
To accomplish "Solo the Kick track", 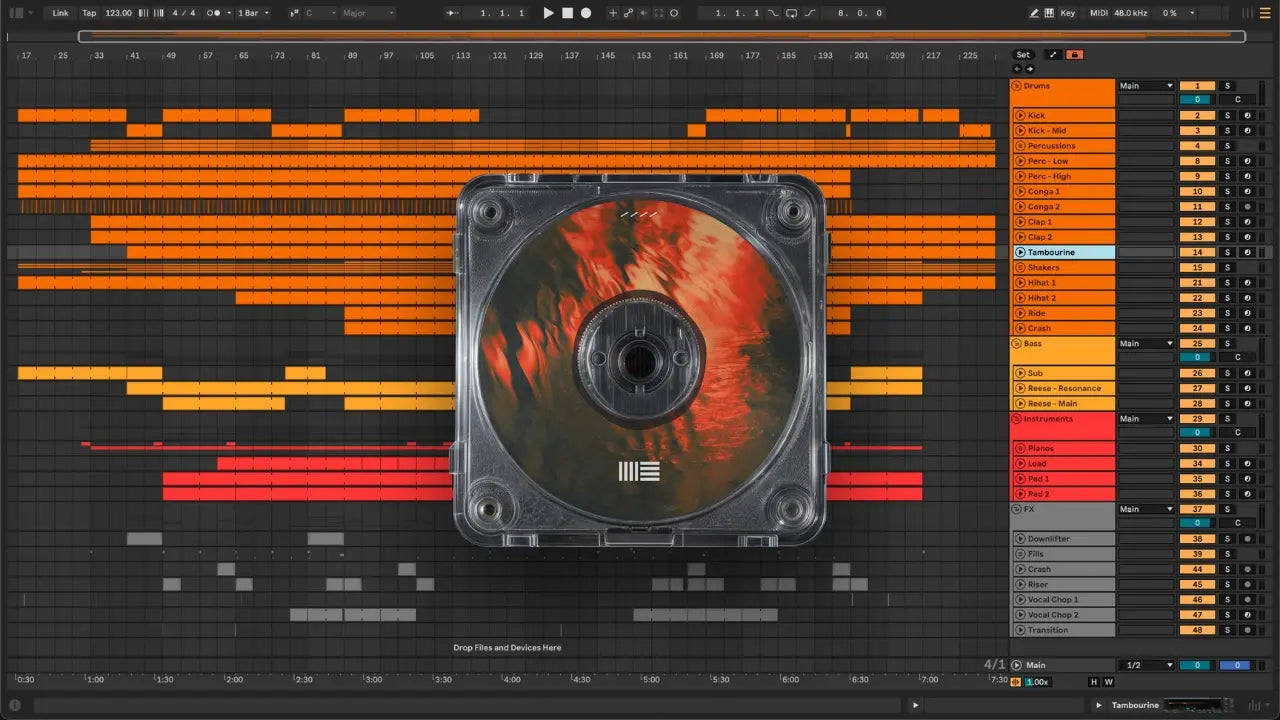I will [x=1227, y=116].
